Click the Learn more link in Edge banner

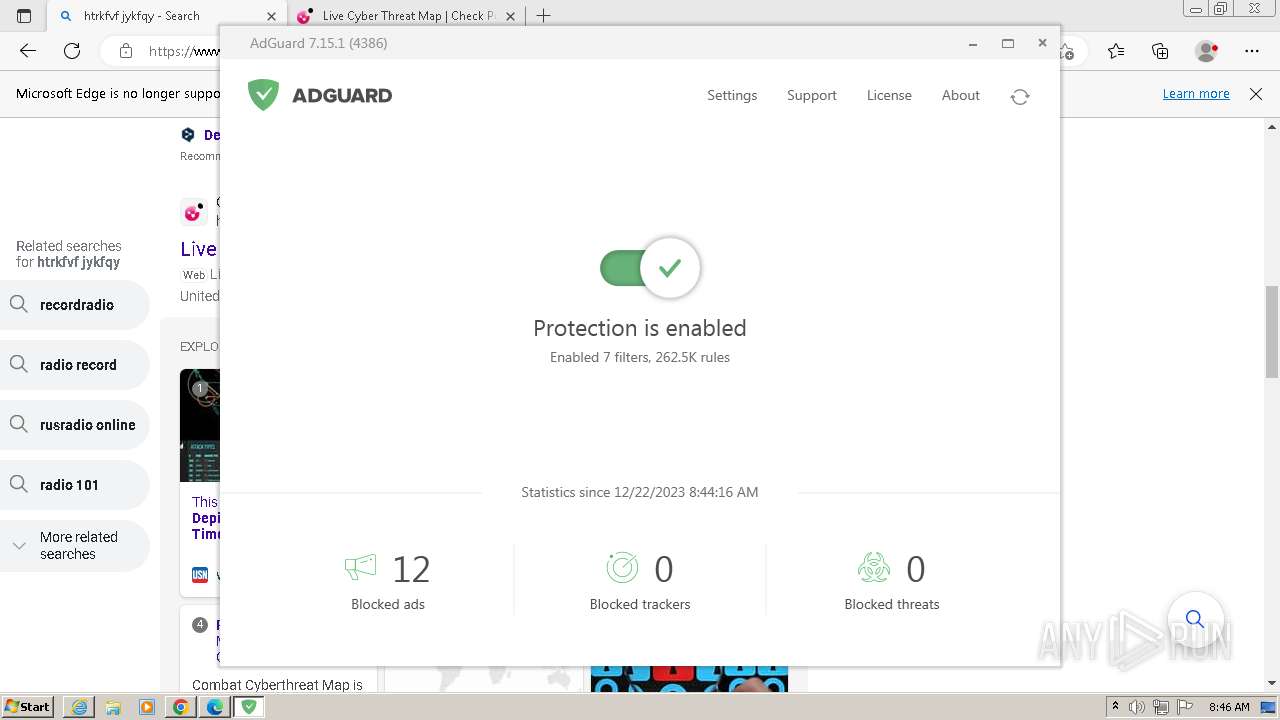1196,93
